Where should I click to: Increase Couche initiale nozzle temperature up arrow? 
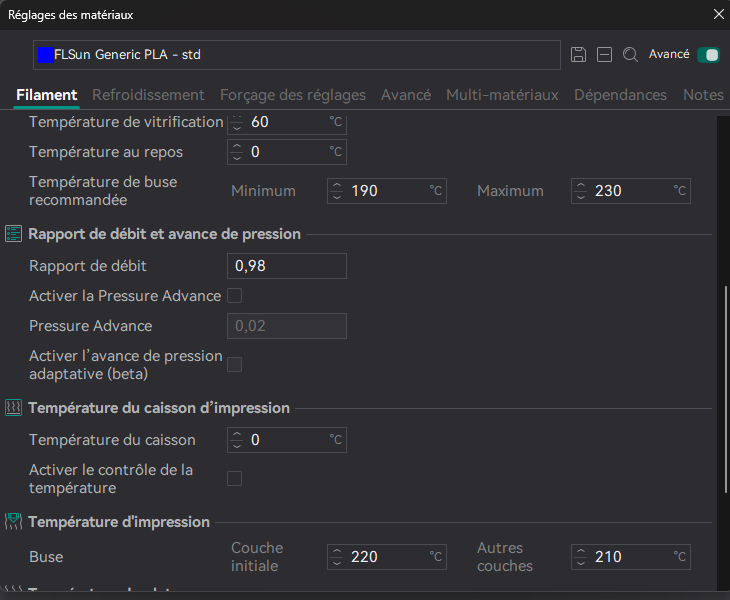(x=337, y=551)
